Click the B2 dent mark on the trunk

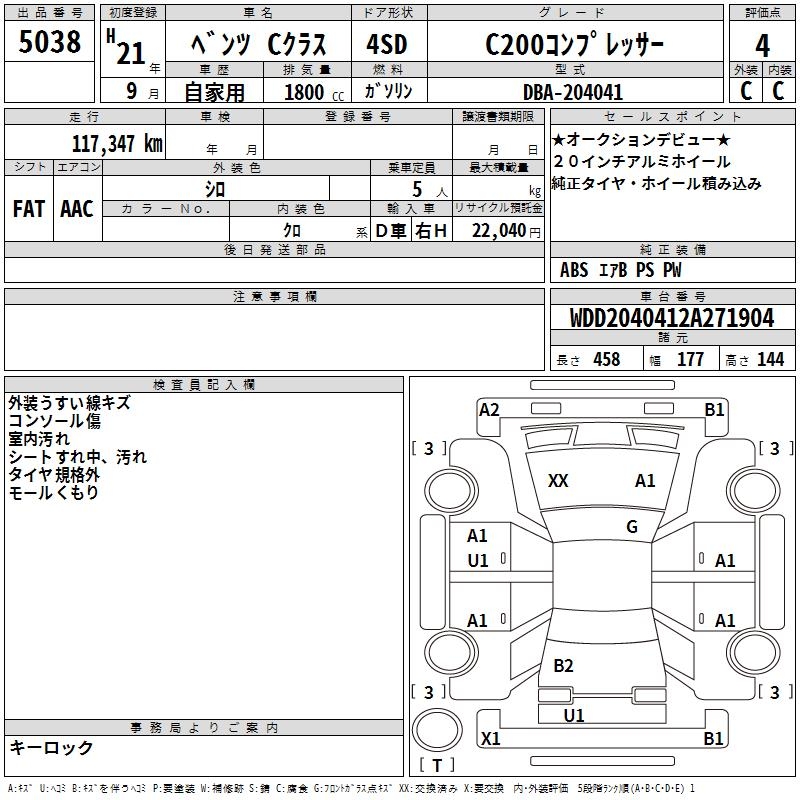[563, 666]
